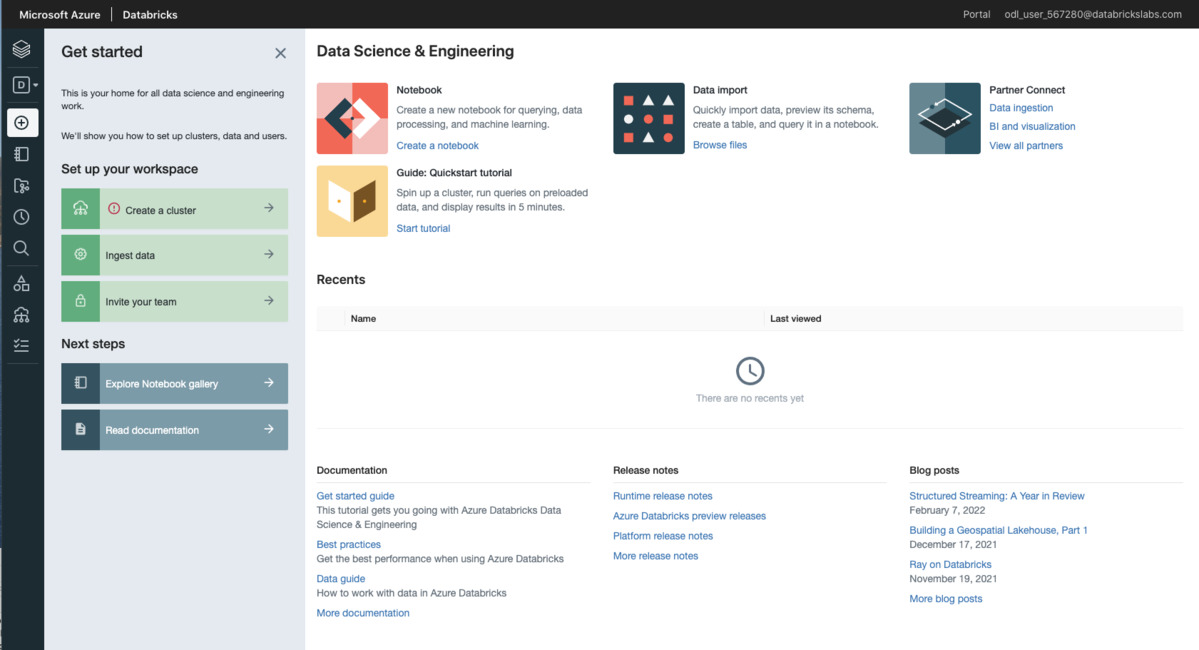Click the Create plus icon in the sidebar

click(x=22, y=122)
